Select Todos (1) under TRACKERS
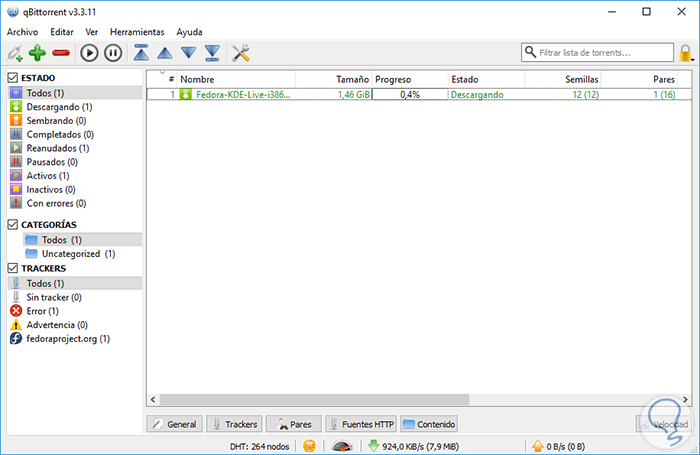 point(75,283)
